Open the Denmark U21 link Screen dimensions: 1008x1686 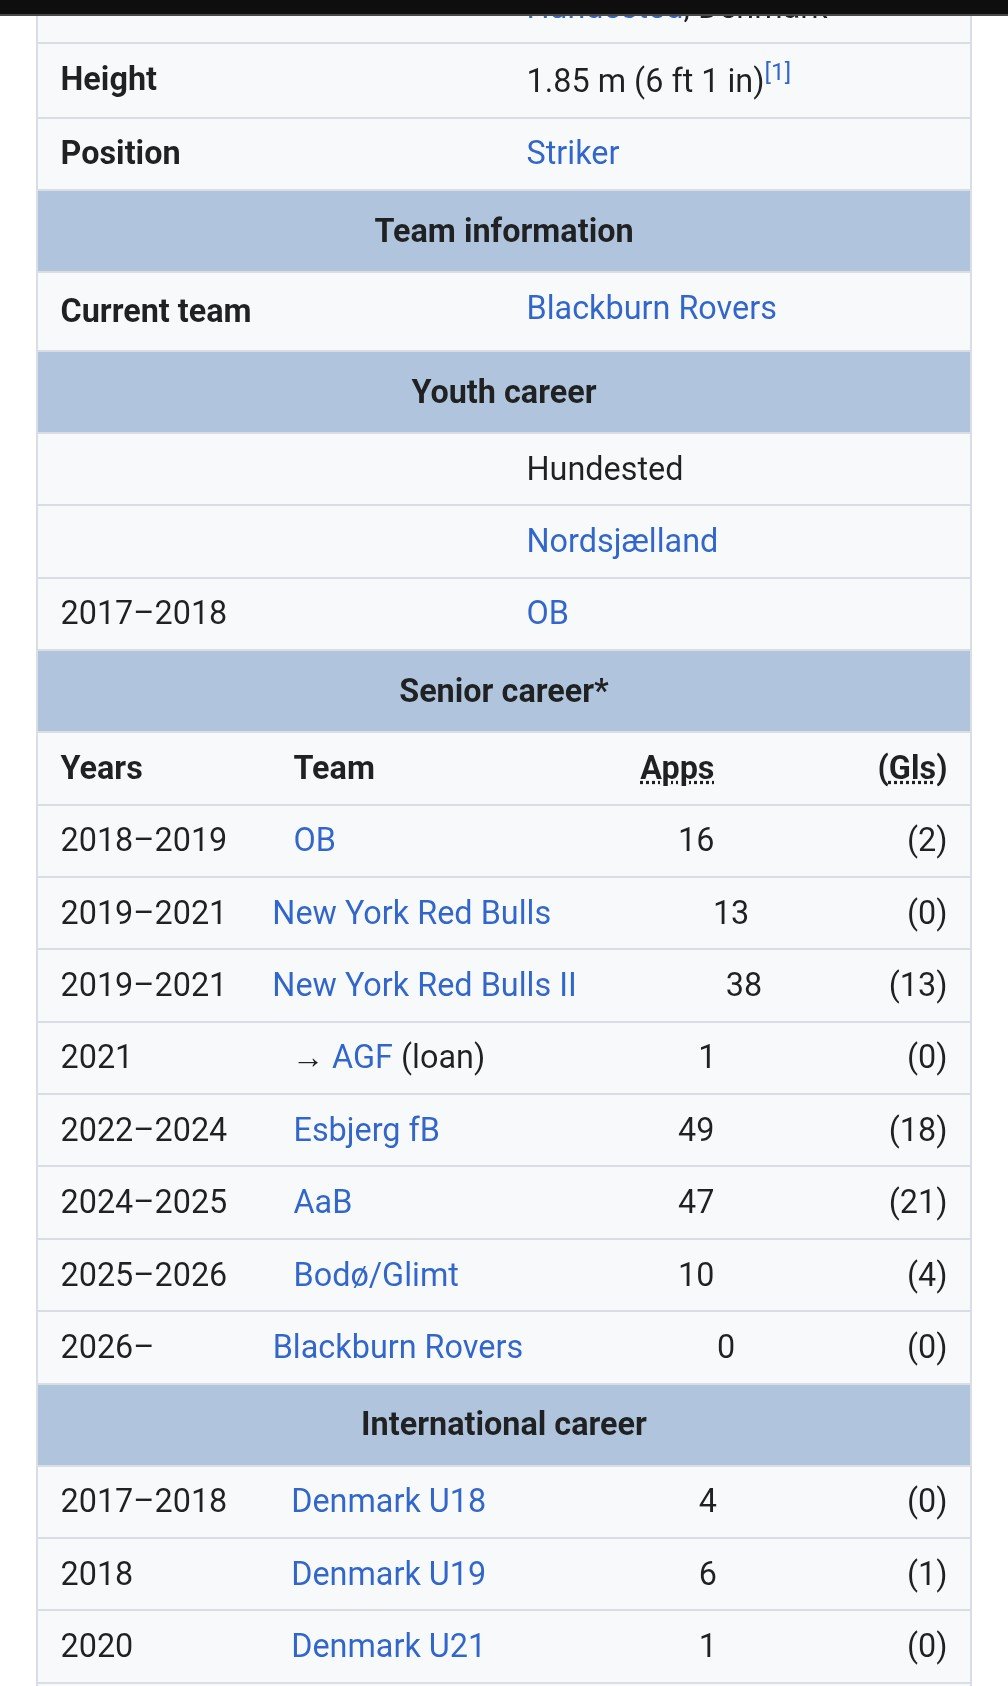pyautogui.click(x=387, y=1646)
